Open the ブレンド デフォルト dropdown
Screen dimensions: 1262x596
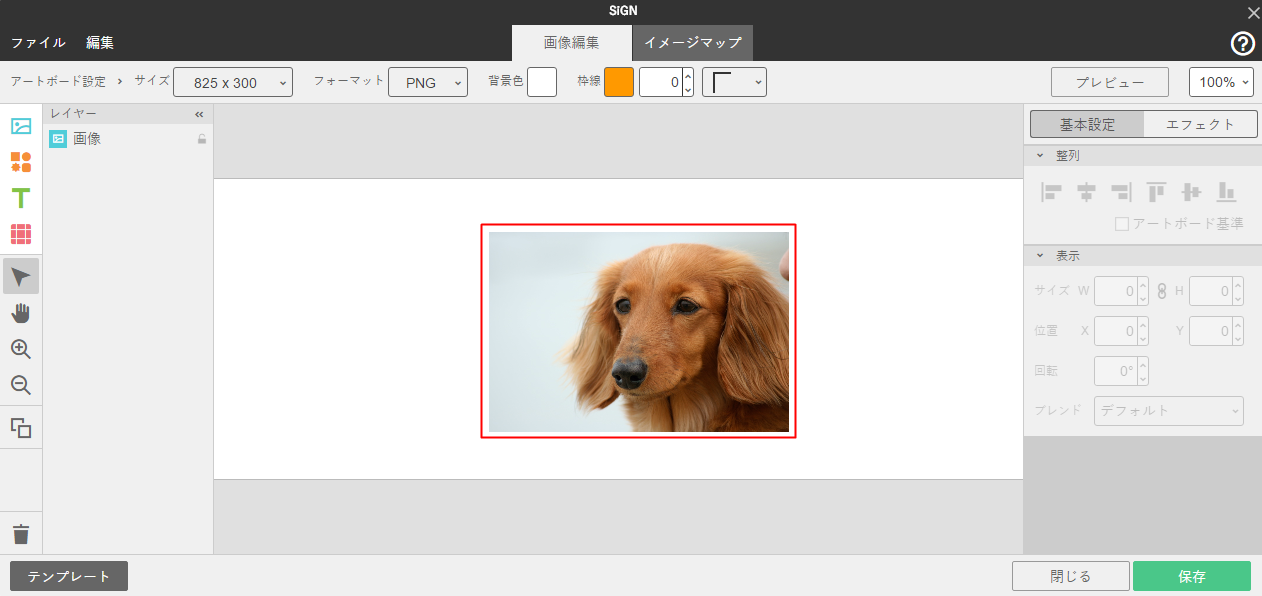[x=1169, y=411]
